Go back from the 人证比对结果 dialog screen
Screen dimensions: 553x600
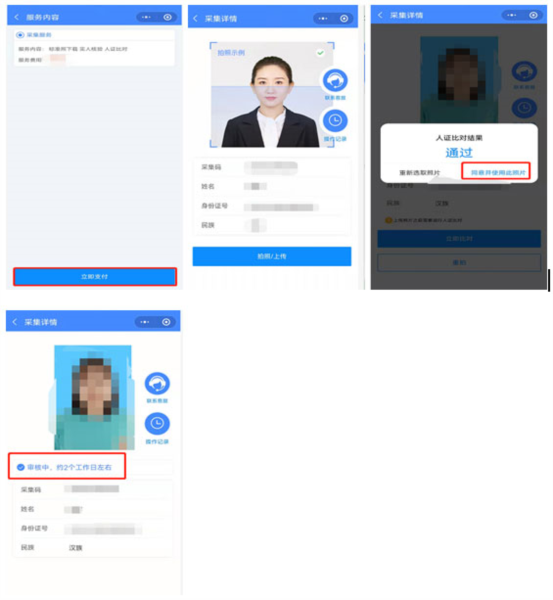coord(380,15)
